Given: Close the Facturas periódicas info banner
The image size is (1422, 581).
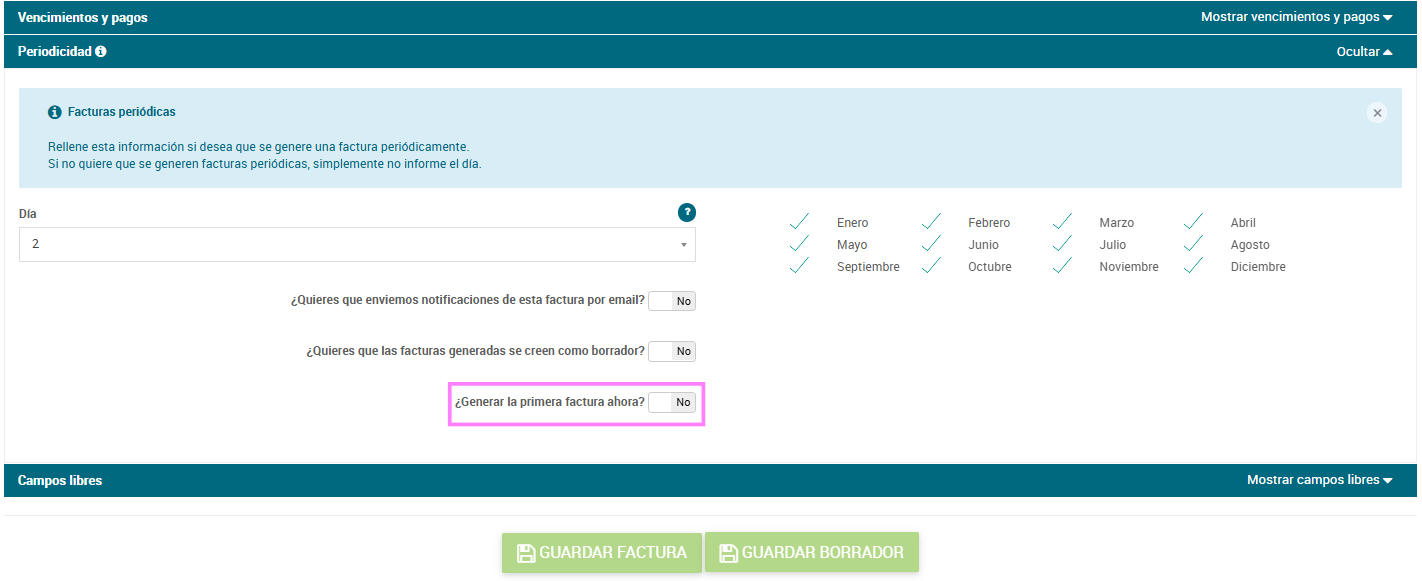Looking at the screenshot, I should pyautogui.click(x=1377, y=113).
